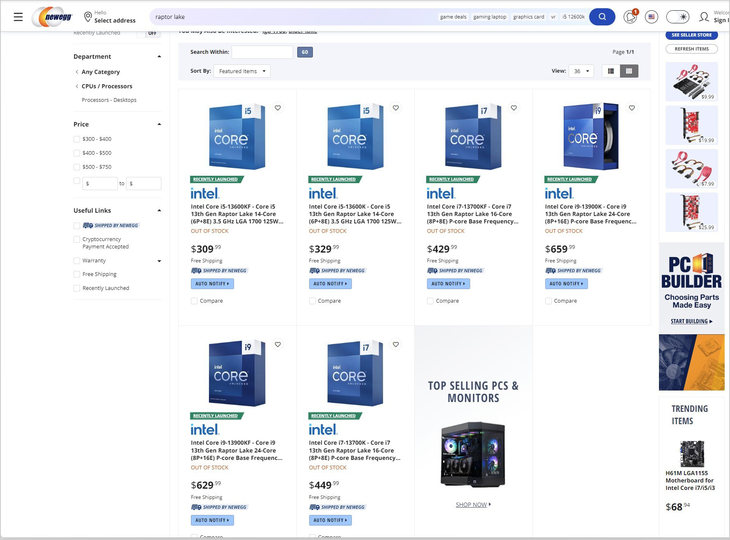Switch to list view layout icon

point(609,71)
